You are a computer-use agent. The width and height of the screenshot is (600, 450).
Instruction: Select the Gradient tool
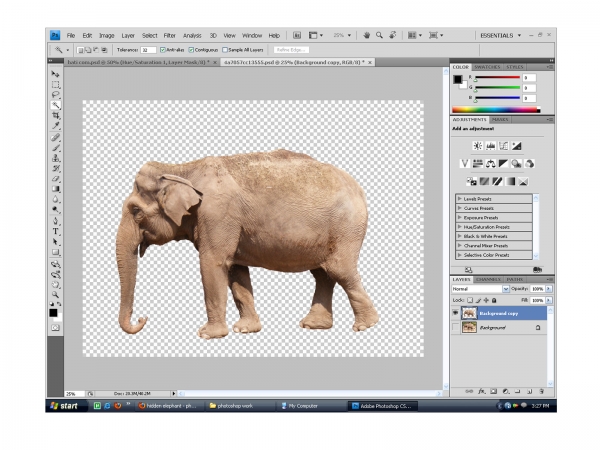[x=55, y=189]
